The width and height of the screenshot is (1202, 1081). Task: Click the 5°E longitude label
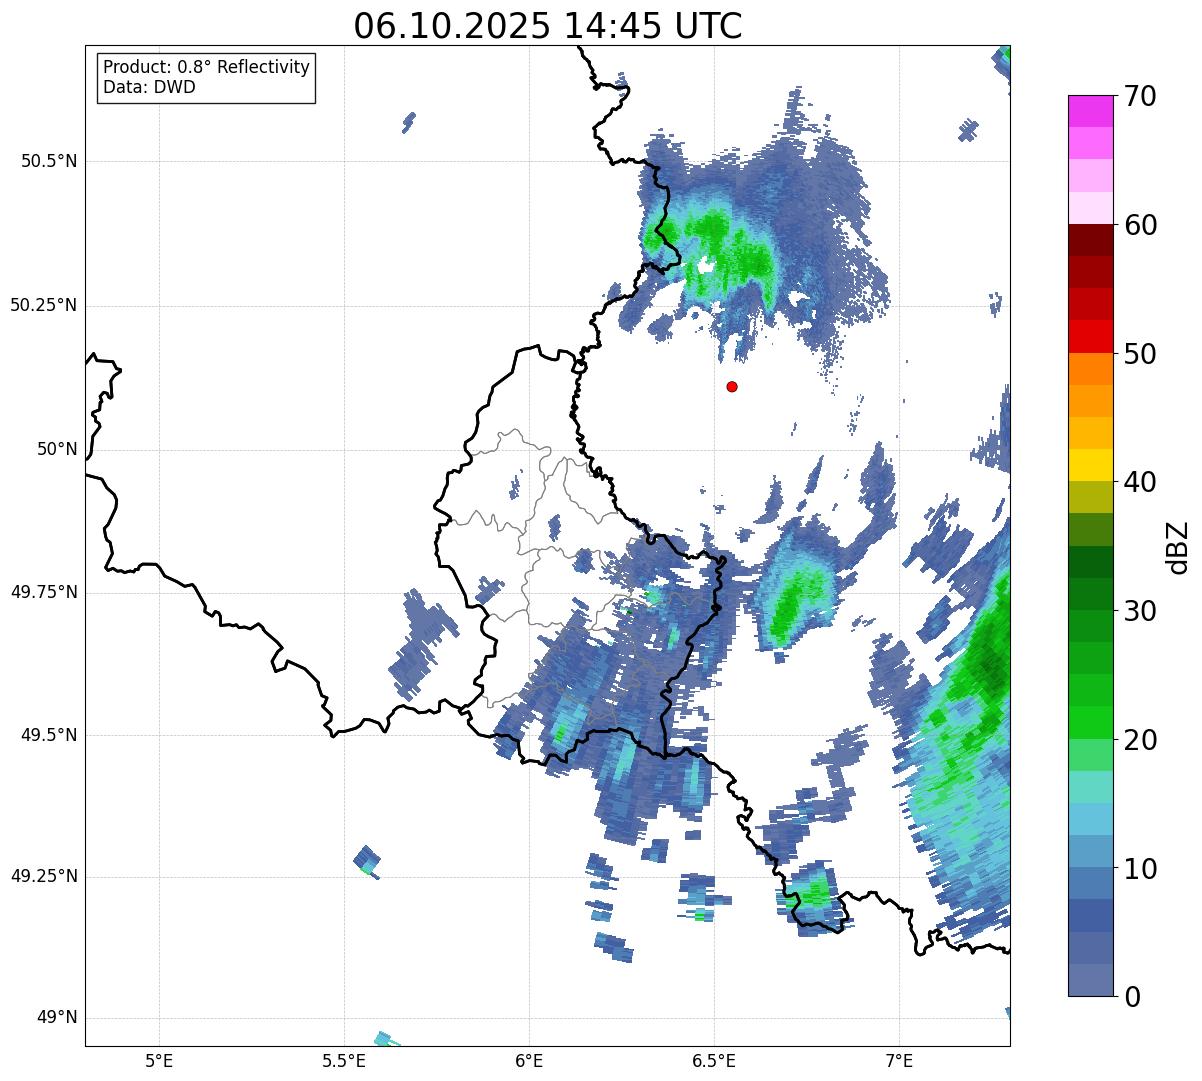[159, 1060]
